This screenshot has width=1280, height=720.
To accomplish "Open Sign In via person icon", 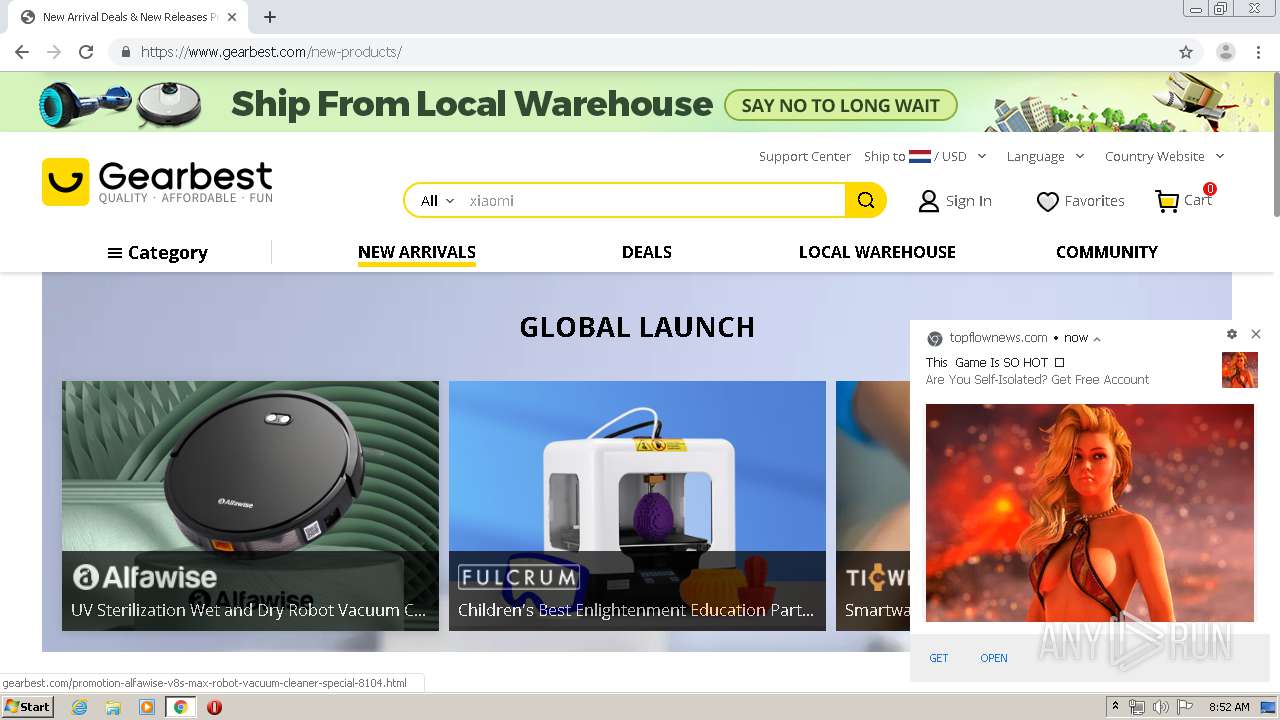I will click(x=929, y=201).
